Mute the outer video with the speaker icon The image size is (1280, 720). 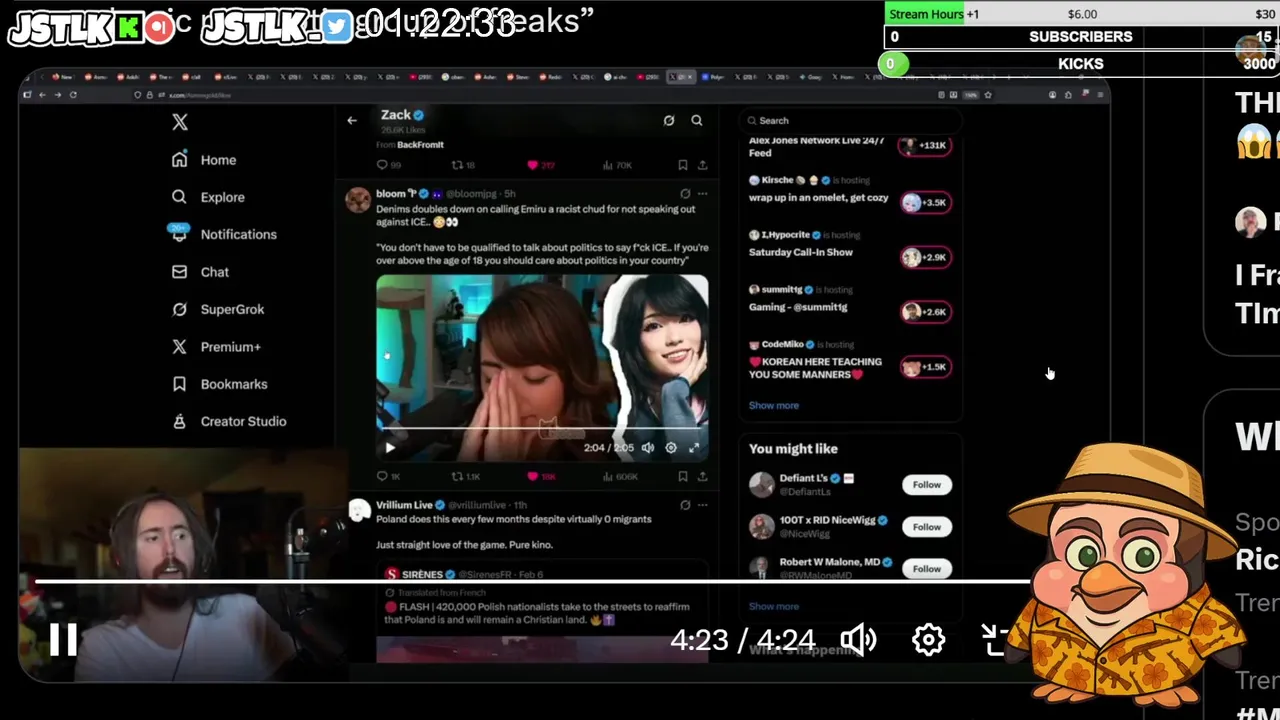(858, 640)
